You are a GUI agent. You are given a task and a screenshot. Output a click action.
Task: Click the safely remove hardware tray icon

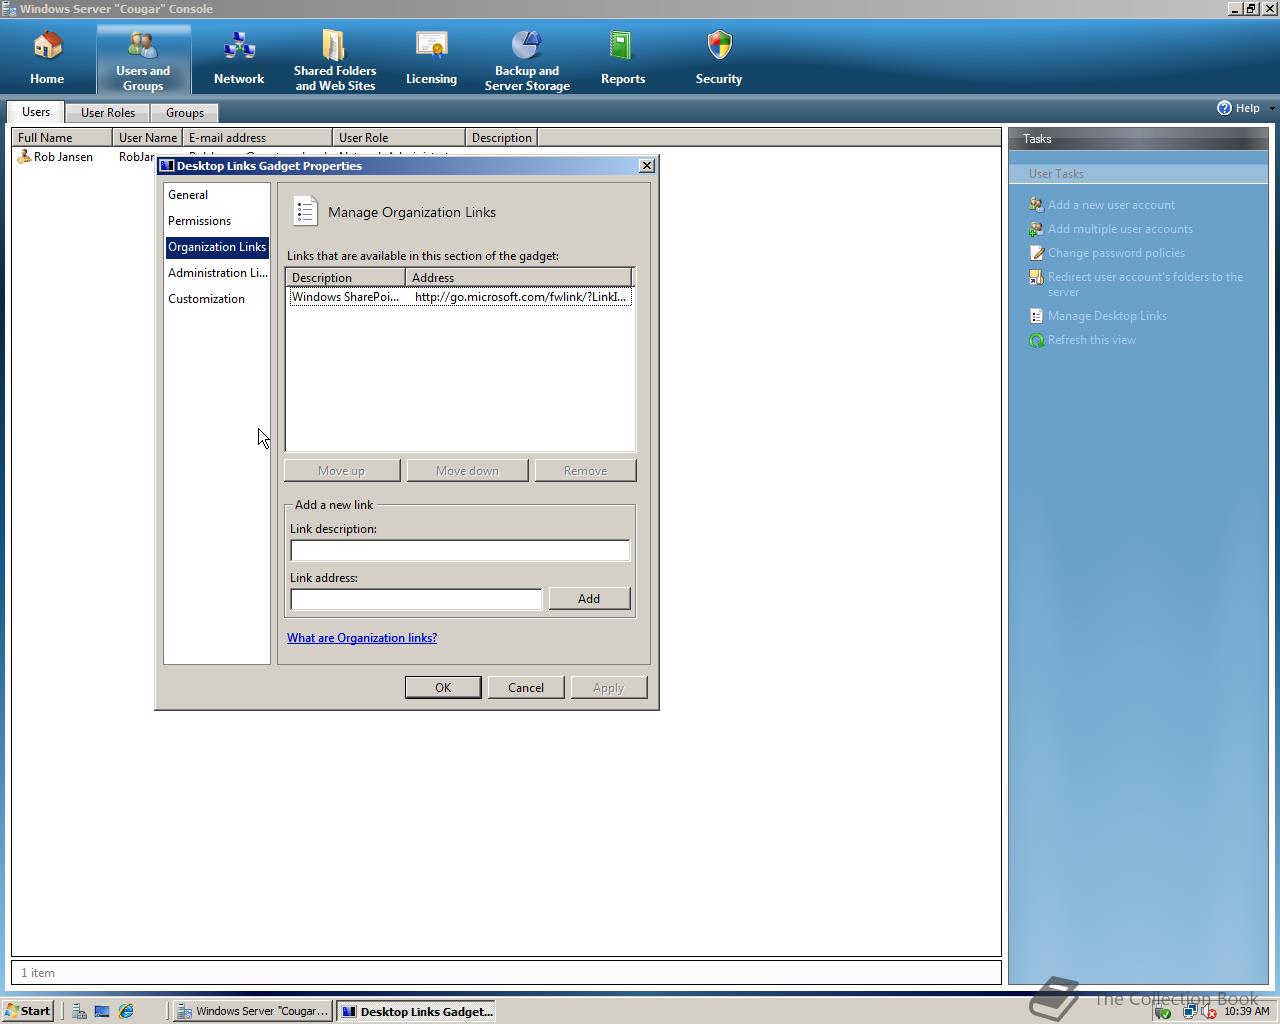[1162, 1012]
